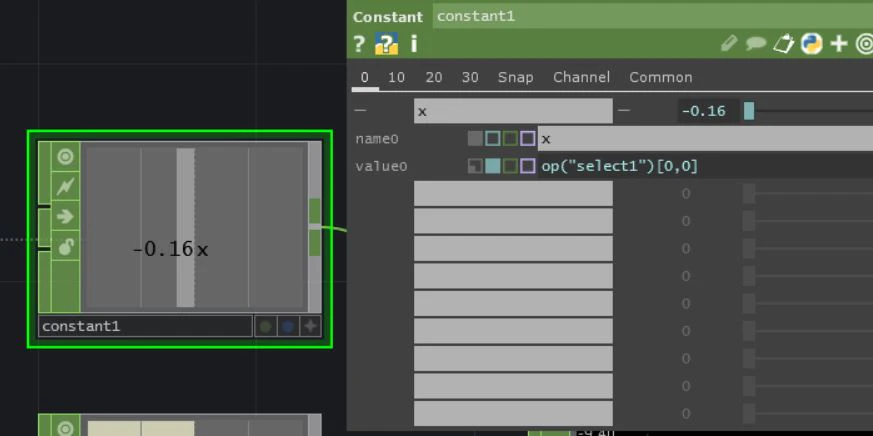873x436 pixels.
Task: Click the constant1 name field in the parameter header
Action: pos(653,16)
